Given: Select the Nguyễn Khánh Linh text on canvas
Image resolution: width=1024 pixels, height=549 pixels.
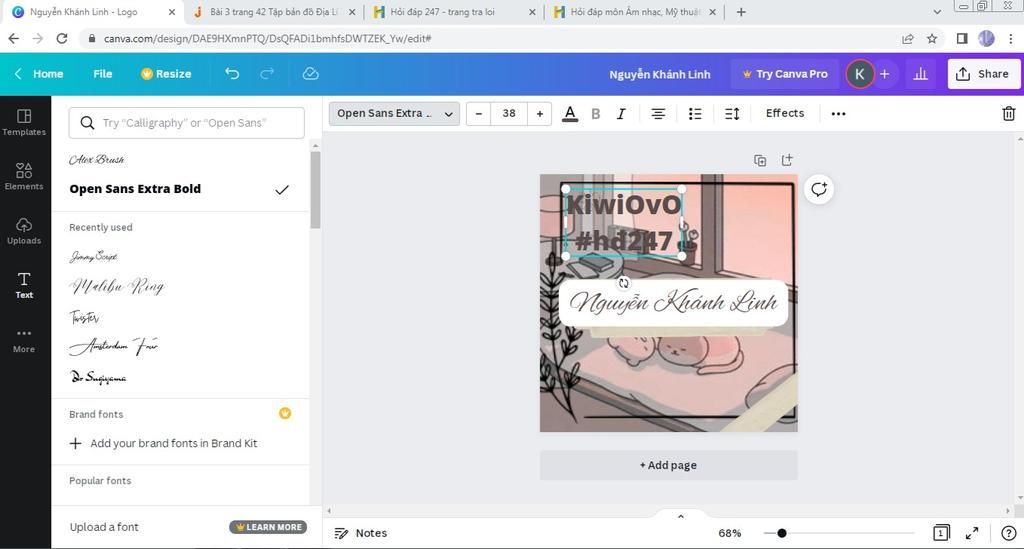Looking at the screenshot, I should point(673,302).
